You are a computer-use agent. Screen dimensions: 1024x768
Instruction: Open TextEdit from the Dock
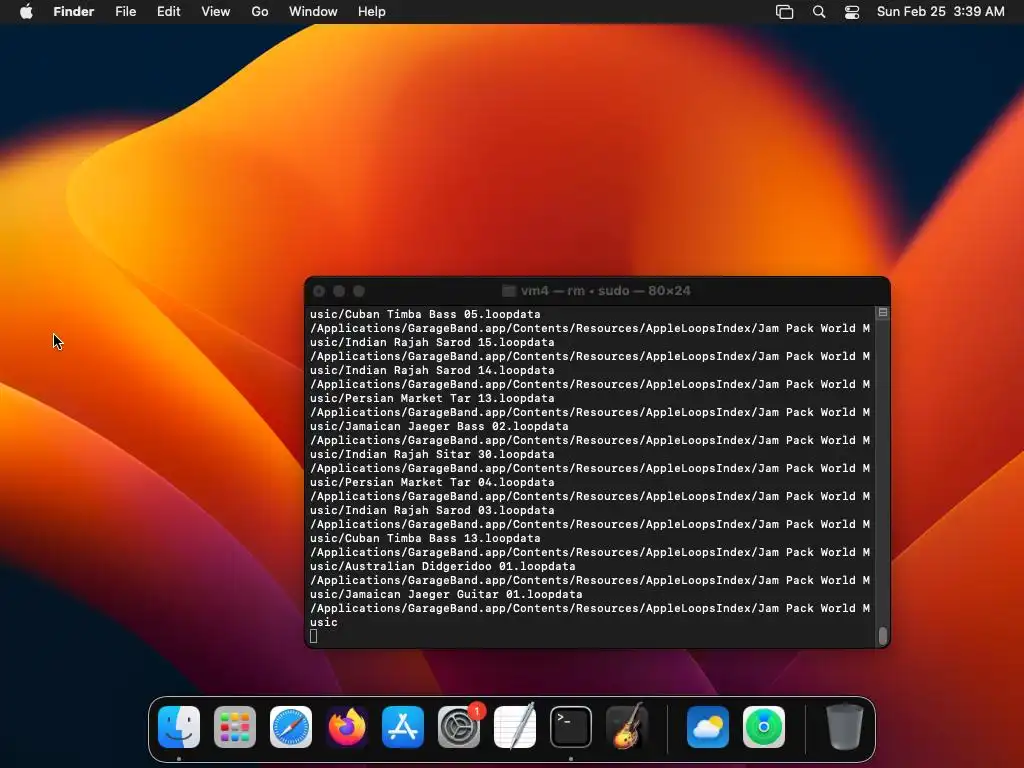pyautogui.click(x=515, y=727)
